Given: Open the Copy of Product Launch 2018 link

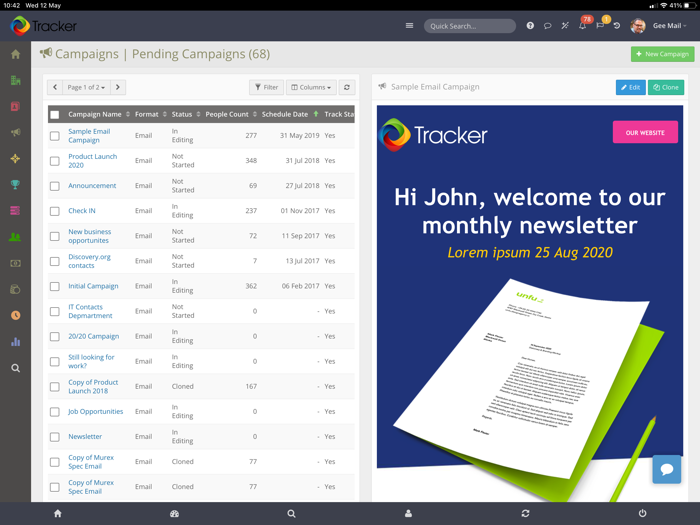Looking at the screenshot, I should click(x=93, y=386).
